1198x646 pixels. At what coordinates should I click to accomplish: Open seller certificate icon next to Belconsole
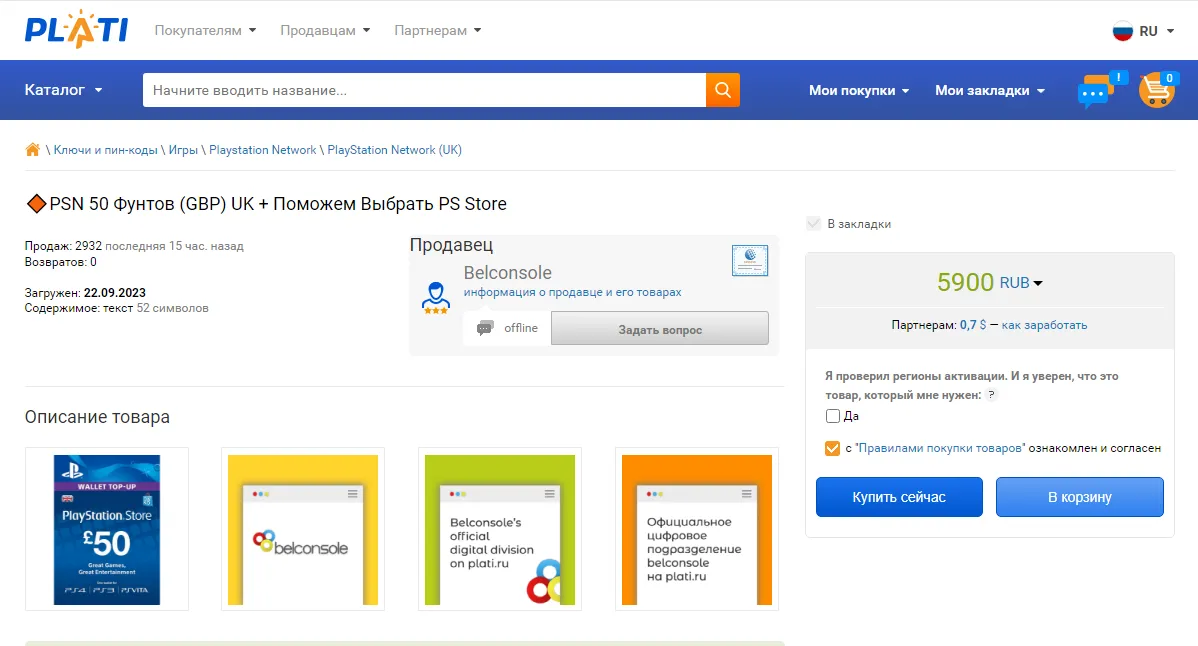[x=750, y=260]
